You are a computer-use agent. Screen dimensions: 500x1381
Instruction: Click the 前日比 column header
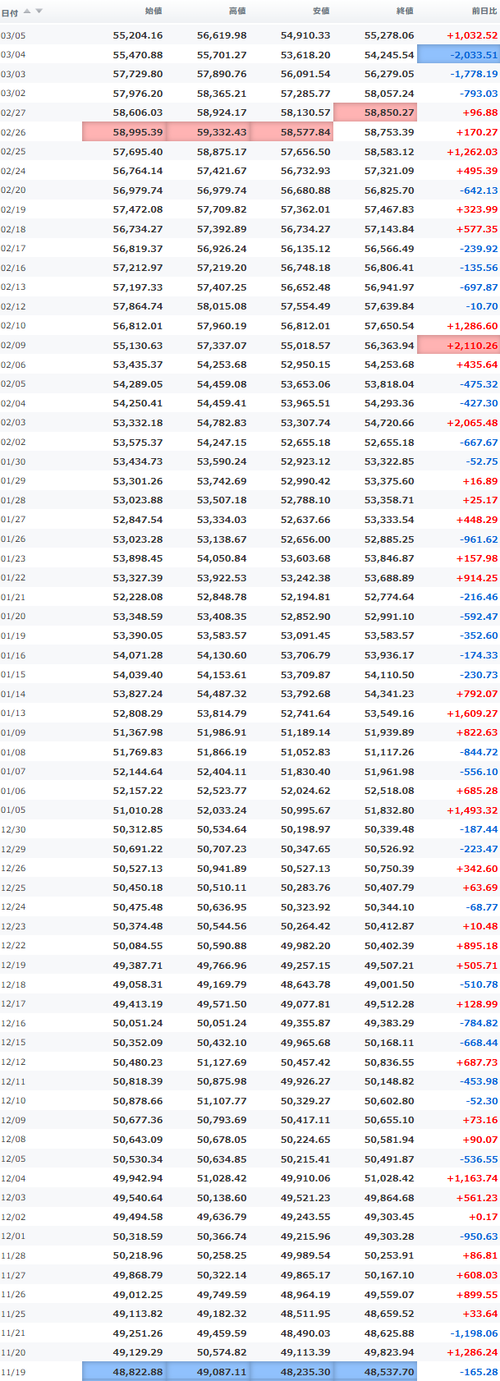coord(482,11)
